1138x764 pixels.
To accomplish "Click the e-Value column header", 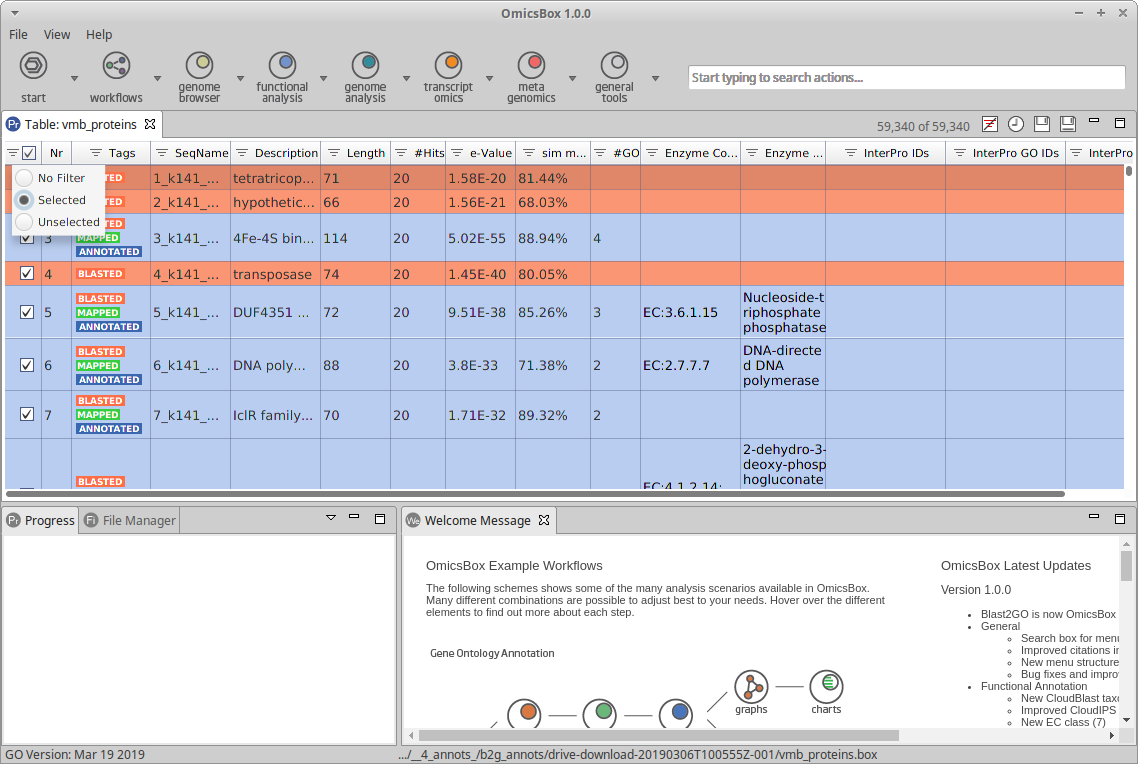I will [490, 153].
